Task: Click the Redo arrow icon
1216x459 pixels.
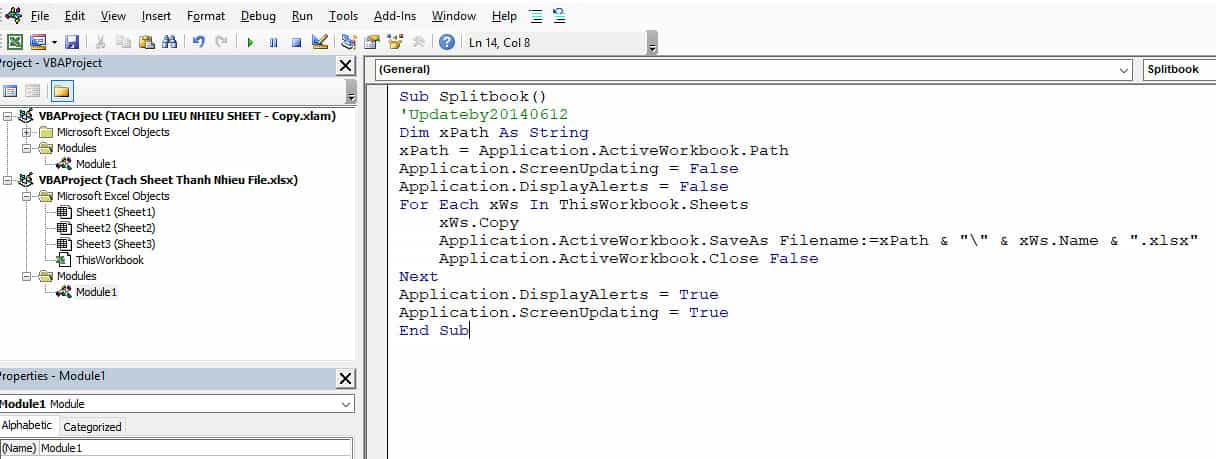Action: tap(220, 42)
